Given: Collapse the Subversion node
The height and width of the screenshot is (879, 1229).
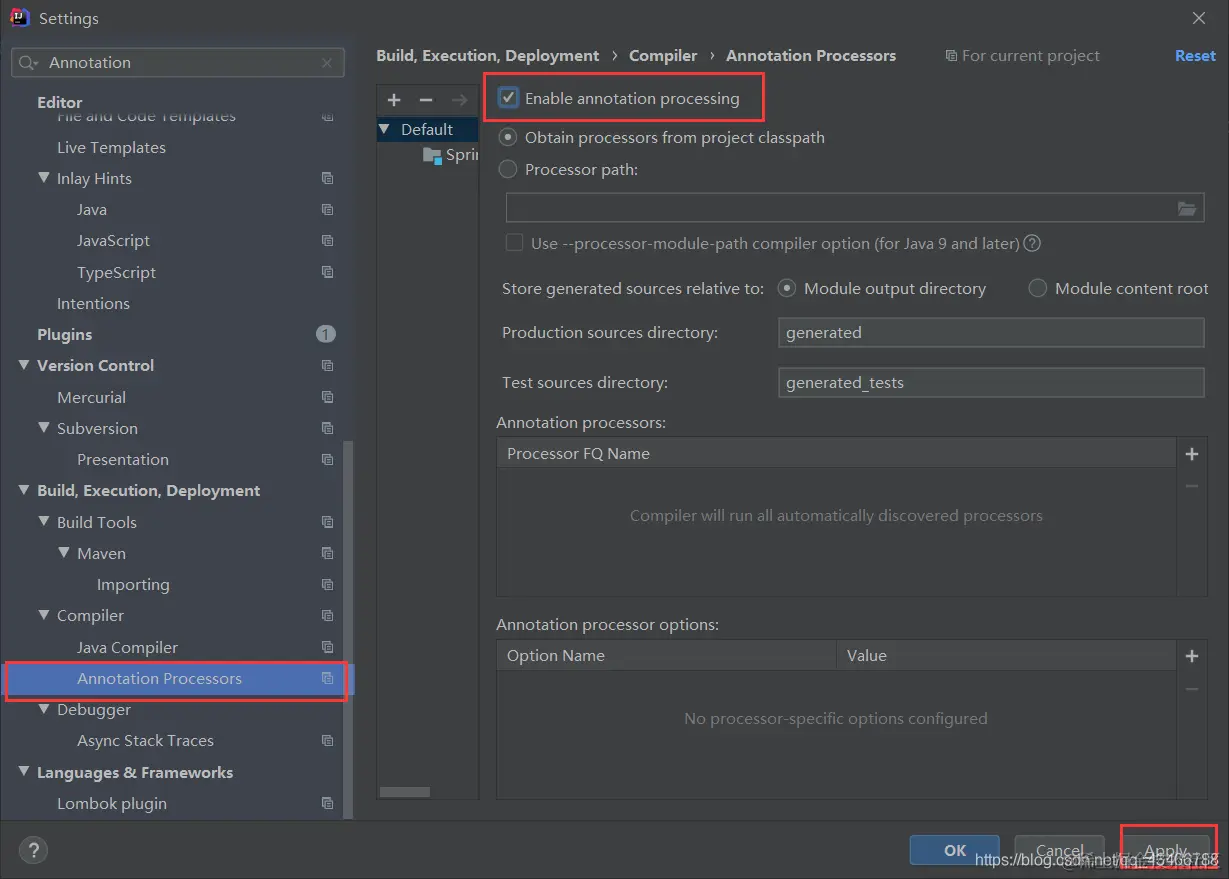Looking at the screenshot, I should 44,428.
